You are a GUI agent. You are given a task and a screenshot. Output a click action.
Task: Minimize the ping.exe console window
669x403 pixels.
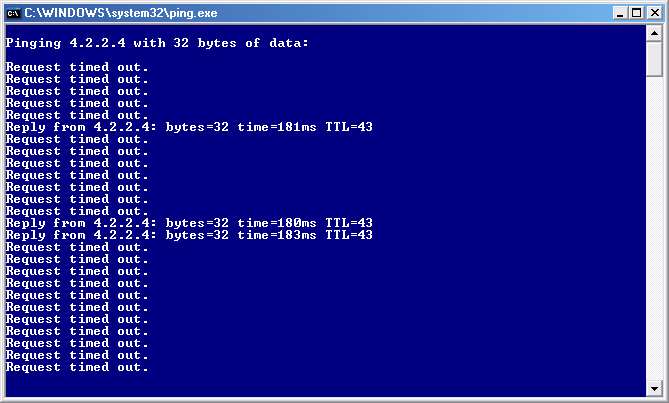620,13
